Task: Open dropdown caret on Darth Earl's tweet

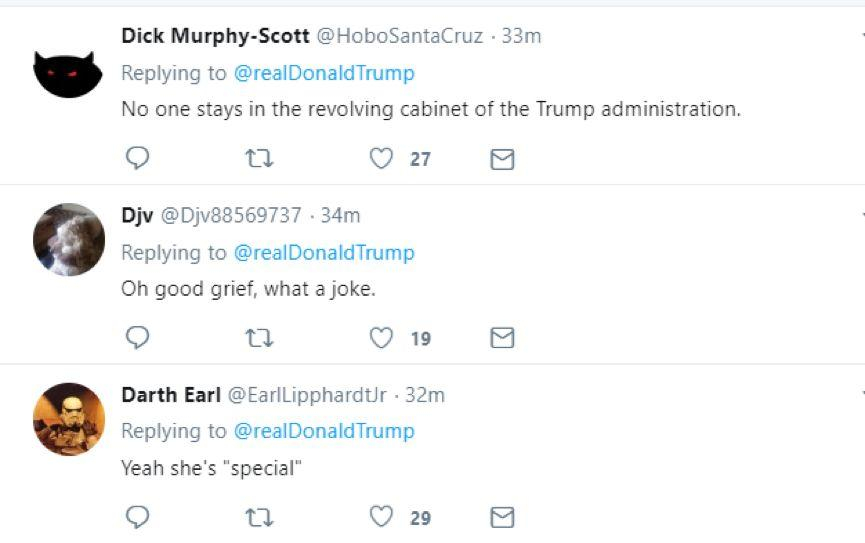Action: coord(860,393)
